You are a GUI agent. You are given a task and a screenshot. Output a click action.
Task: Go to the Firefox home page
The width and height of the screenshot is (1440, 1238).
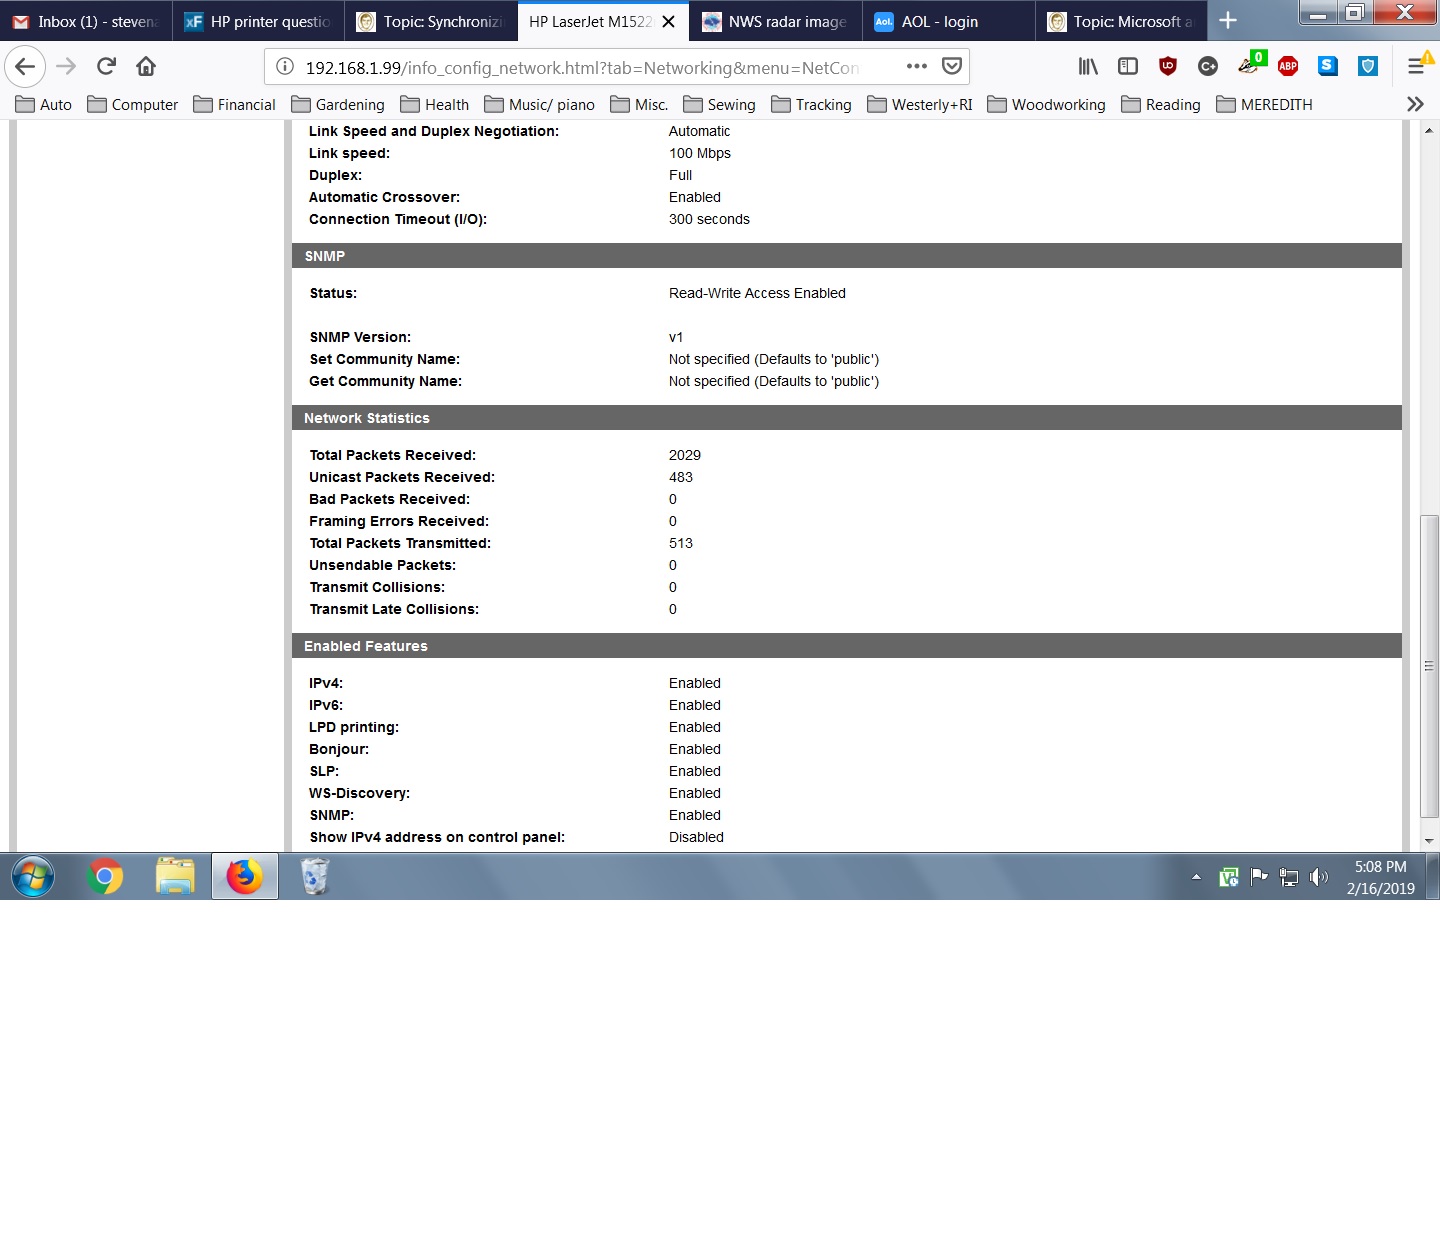point(146,67)
